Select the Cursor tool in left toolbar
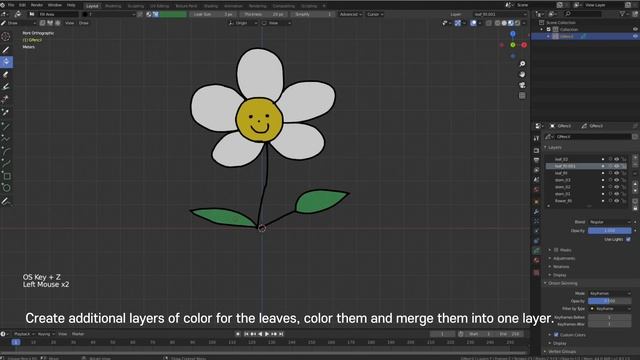Image resolution: width=640 pixels, height=360 pixels. pyautogui.click(x=6, y=36)
